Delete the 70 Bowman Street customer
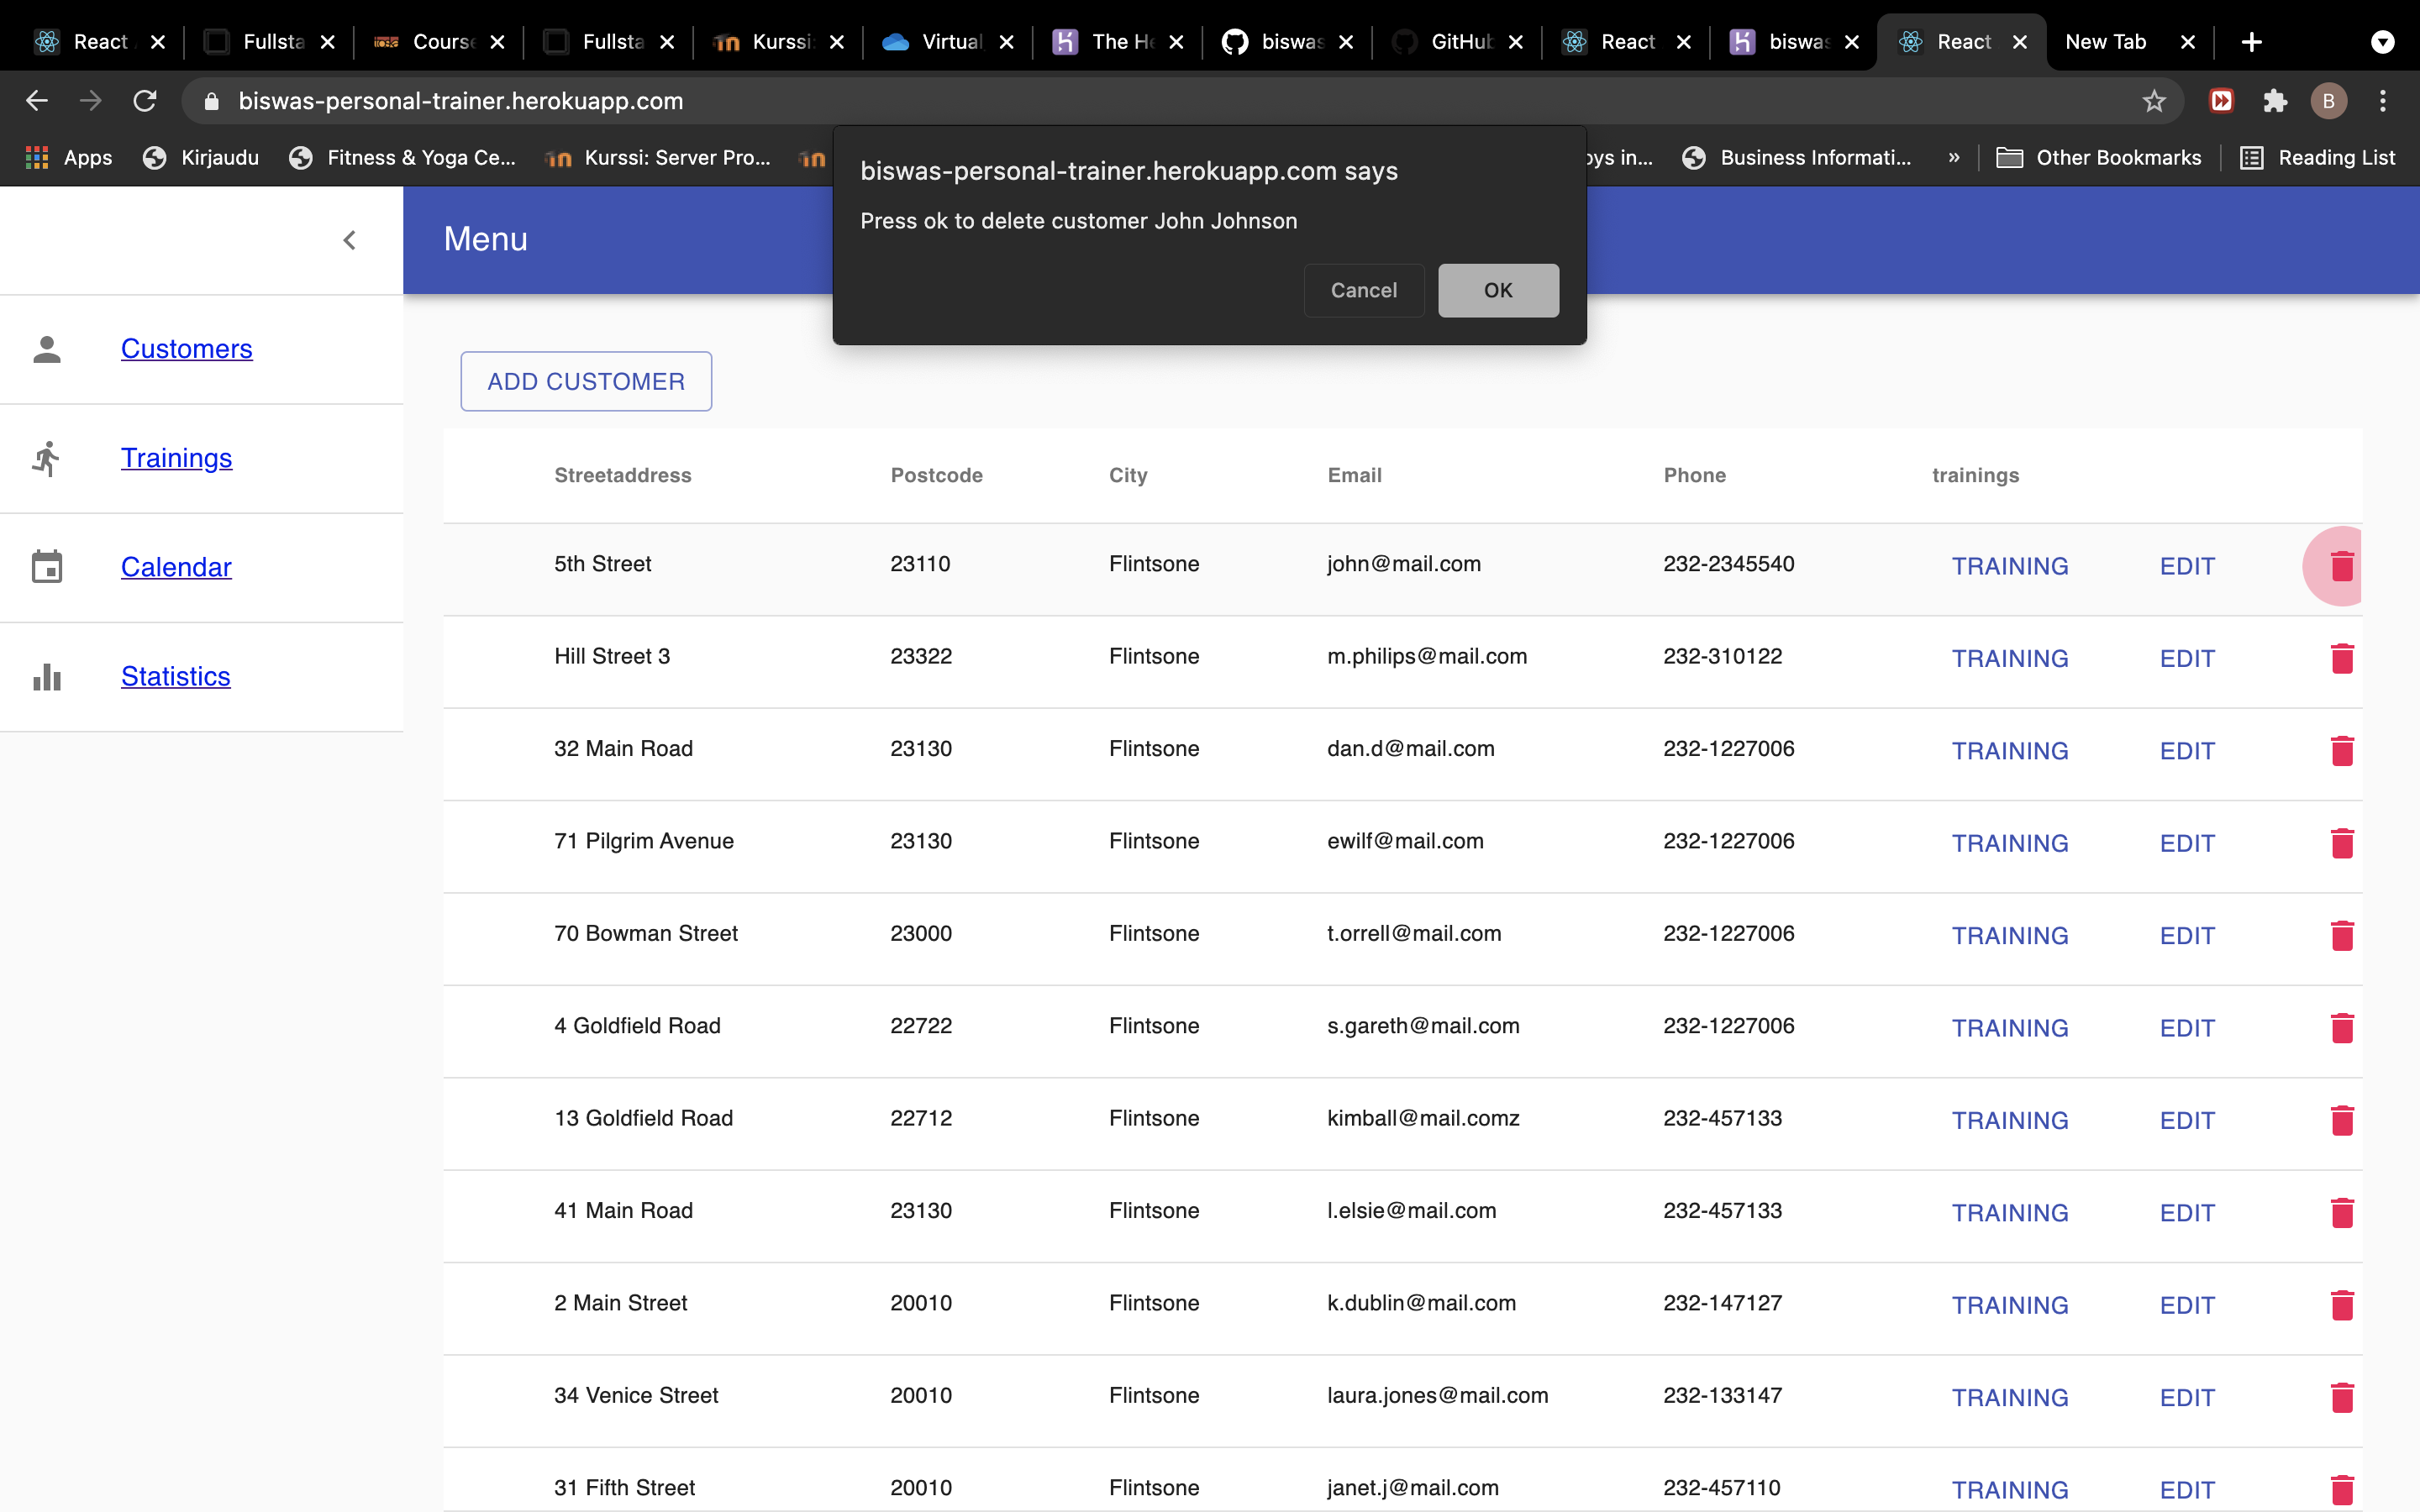 2342,936
